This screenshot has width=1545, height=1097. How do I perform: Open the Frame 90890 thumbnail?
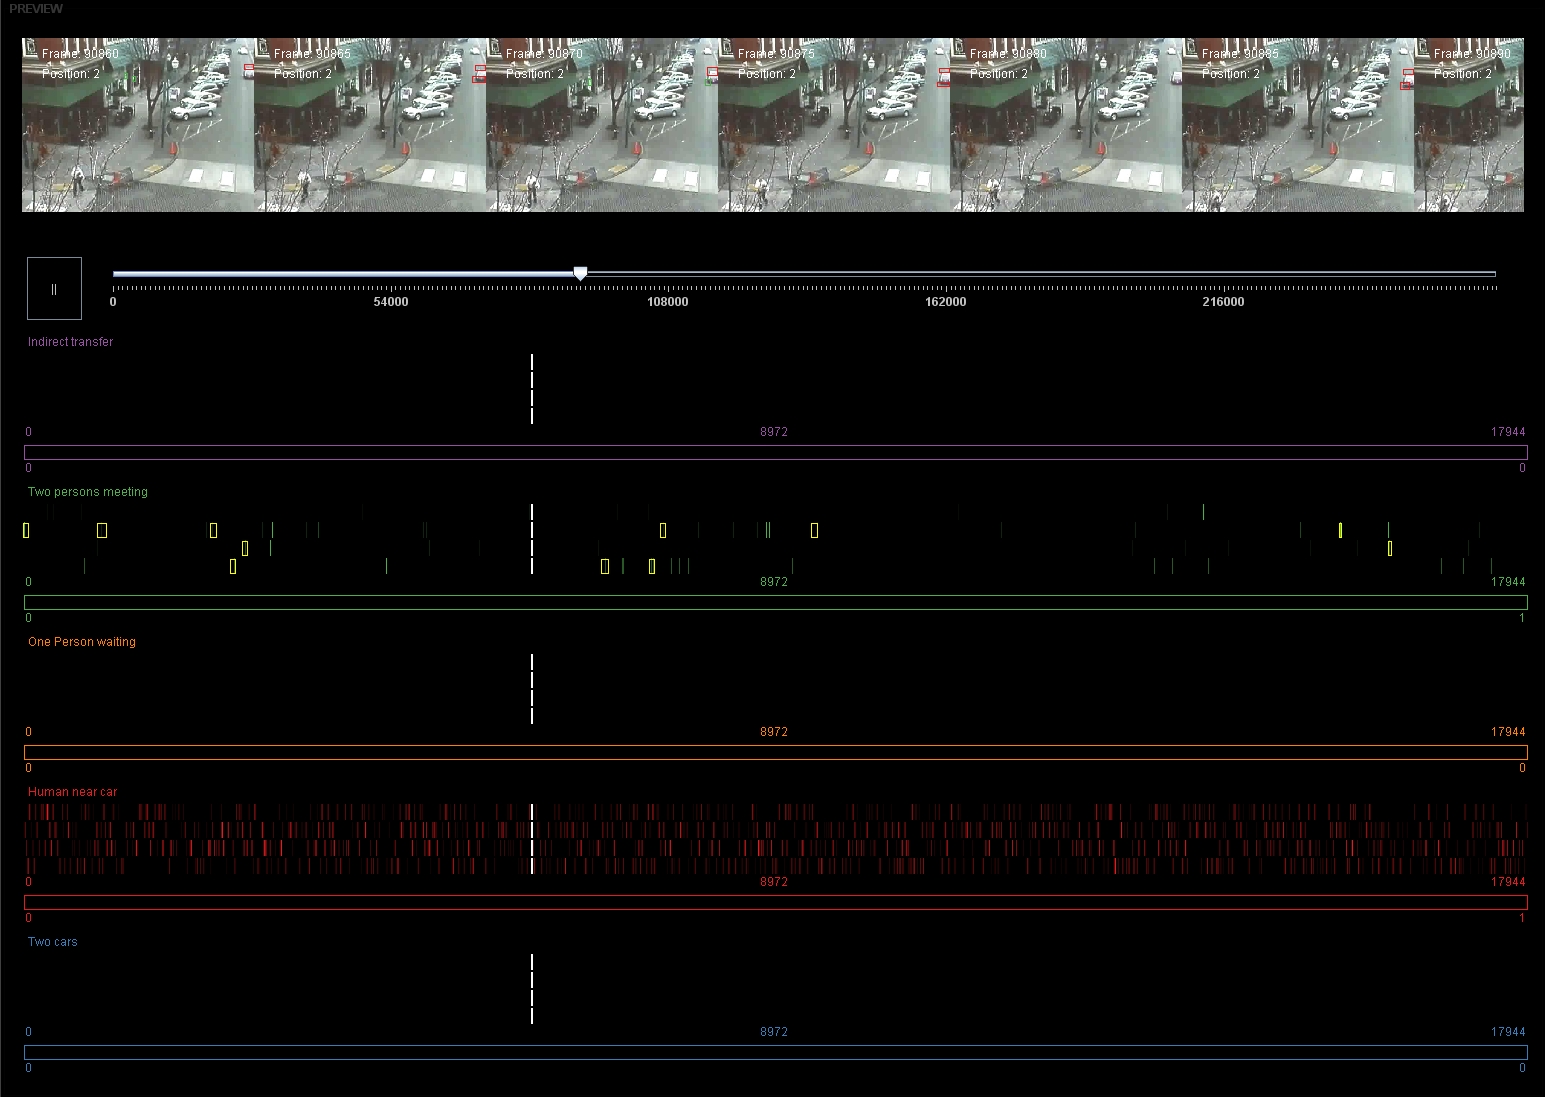[x=1469, y=125]
